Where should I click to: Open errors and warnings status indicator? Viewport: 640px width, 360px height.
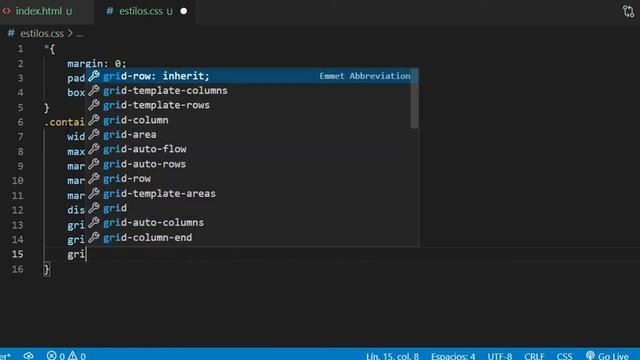click(66, 356)
